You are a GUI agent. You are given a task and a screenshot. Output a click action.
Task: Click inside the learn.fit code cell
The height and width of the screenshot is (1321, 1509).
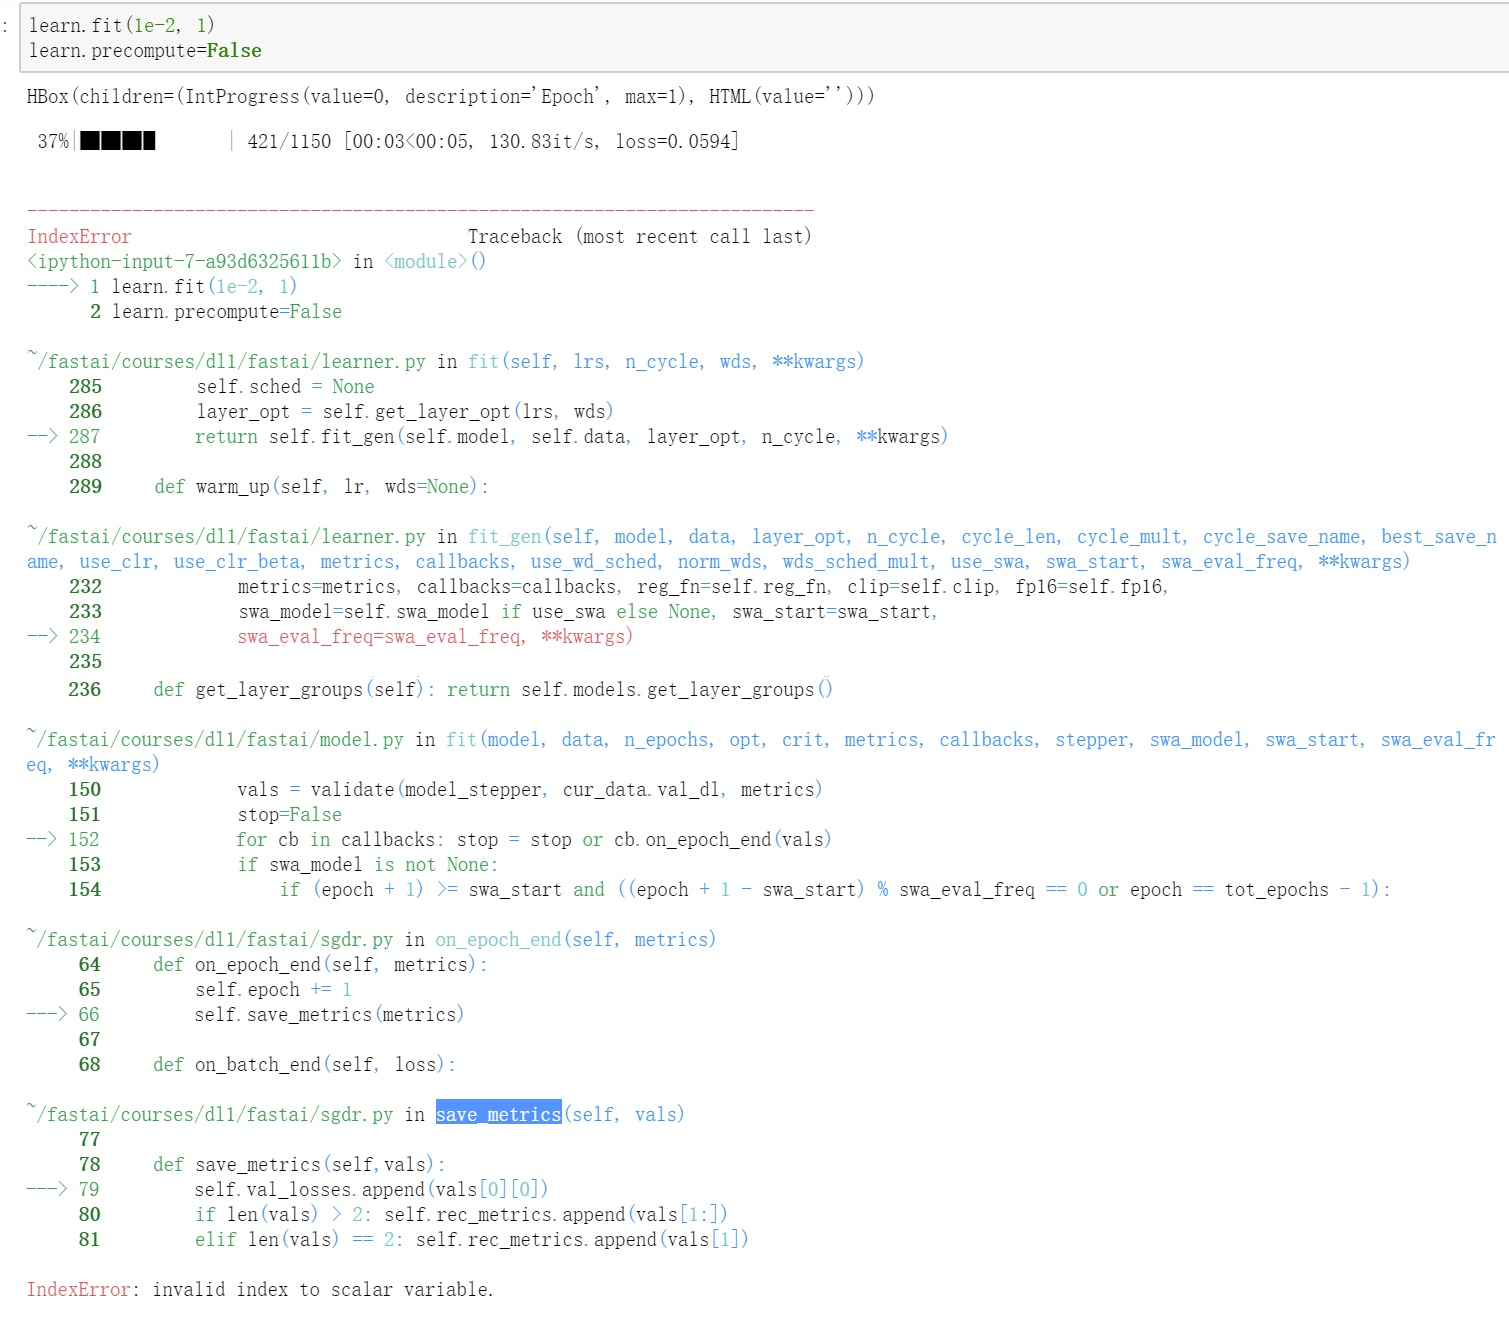(x=700, y=37)
